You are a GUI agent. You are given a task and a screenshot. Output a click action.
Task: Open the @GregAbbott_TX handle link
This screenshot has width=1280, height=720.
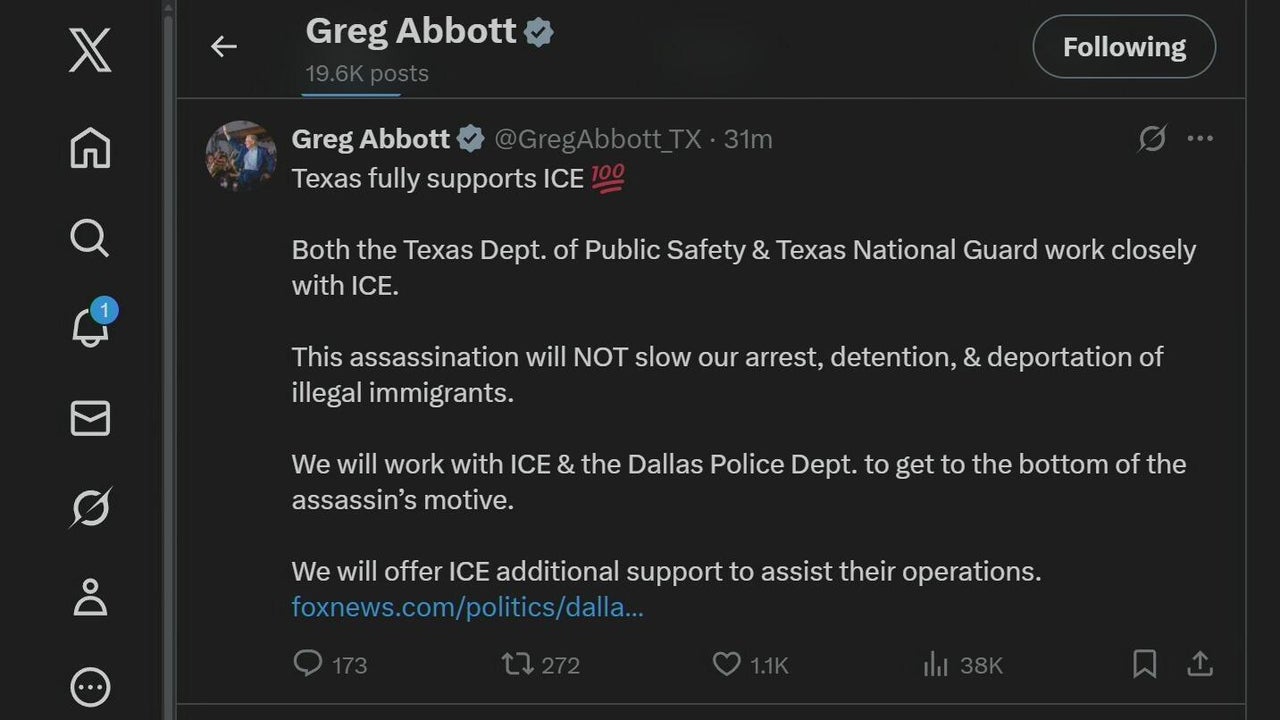tap(598, 139)
